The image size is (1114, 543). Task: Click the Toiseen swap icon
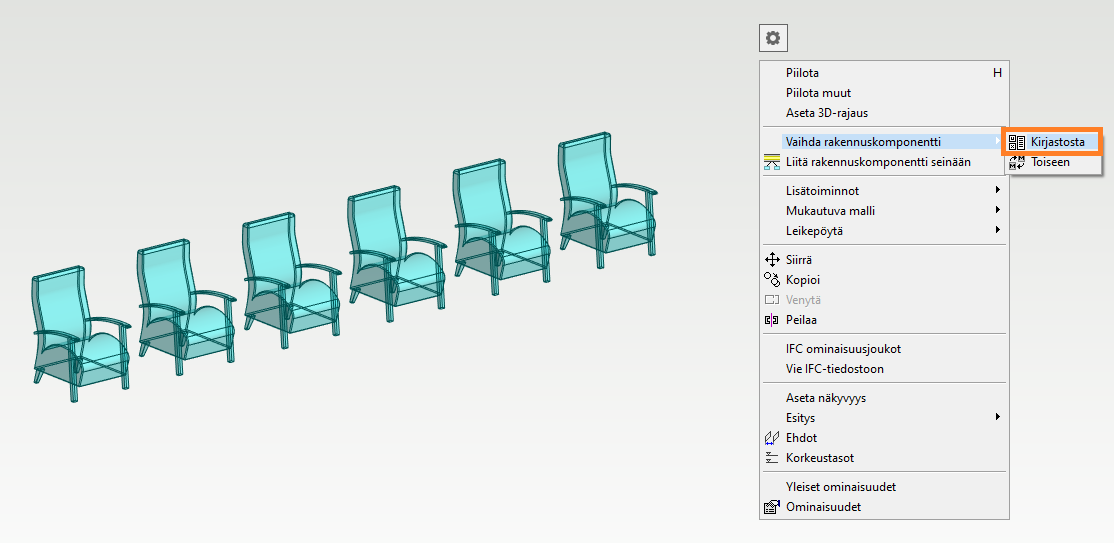point(1017,161)
